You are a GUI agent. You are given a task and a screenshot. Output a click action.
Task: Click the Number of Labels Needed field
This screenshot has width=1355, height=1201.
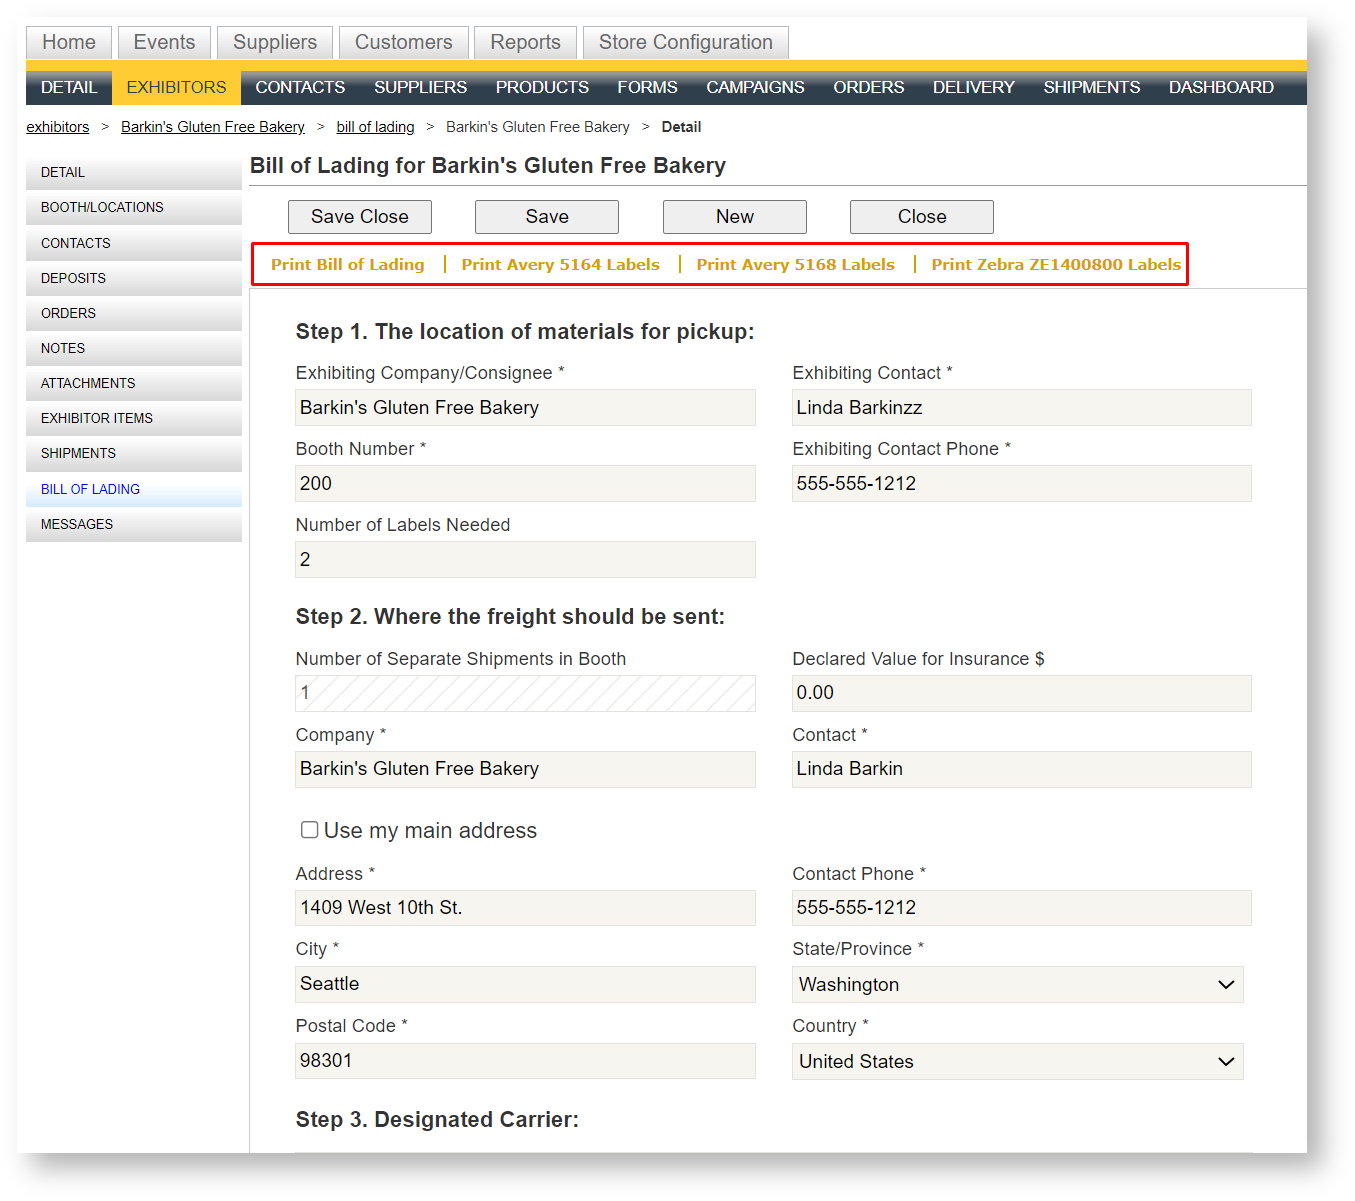(x=525, y=559)
